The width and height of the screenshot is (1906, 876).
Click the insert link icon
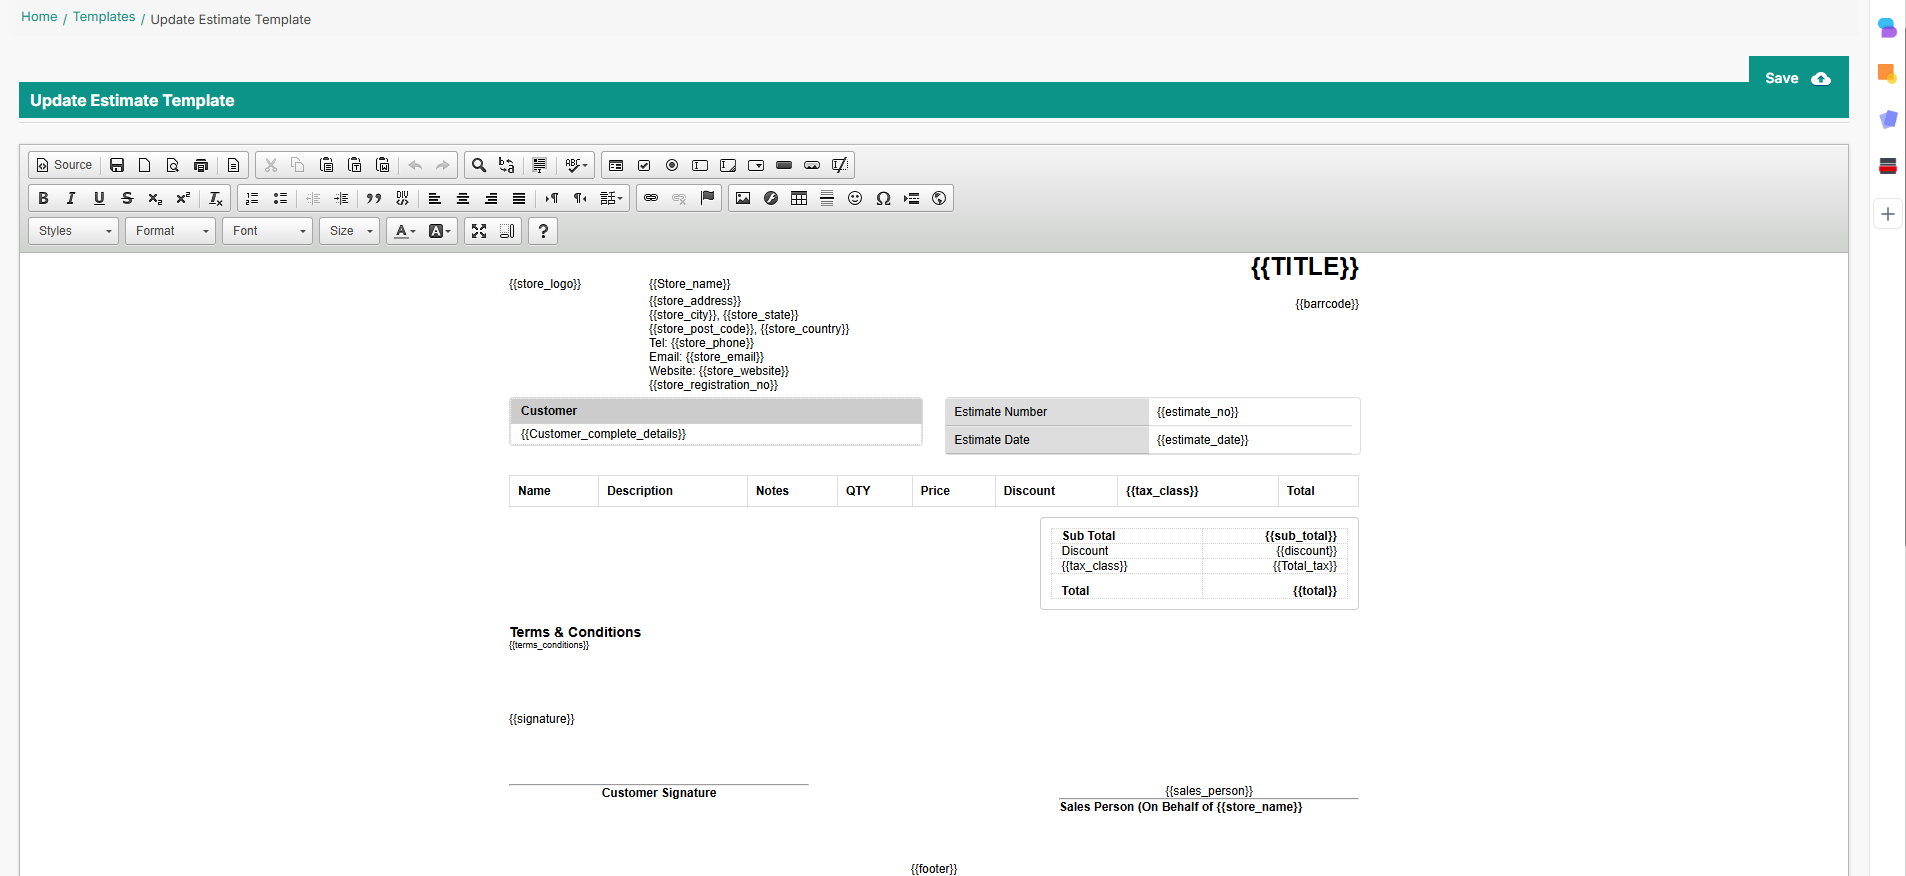tap(651, 198)
